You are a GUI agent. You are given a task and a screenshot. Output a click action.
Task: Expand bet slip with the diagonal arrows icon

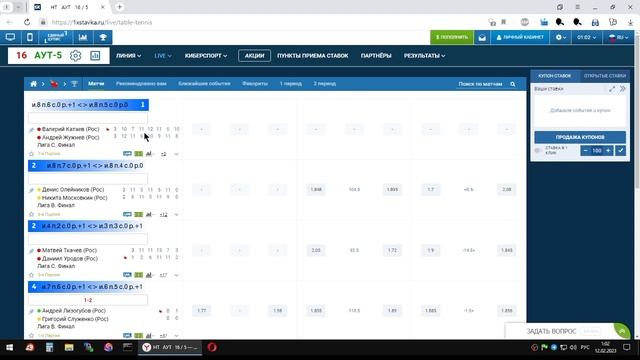[x=612, y=89]
